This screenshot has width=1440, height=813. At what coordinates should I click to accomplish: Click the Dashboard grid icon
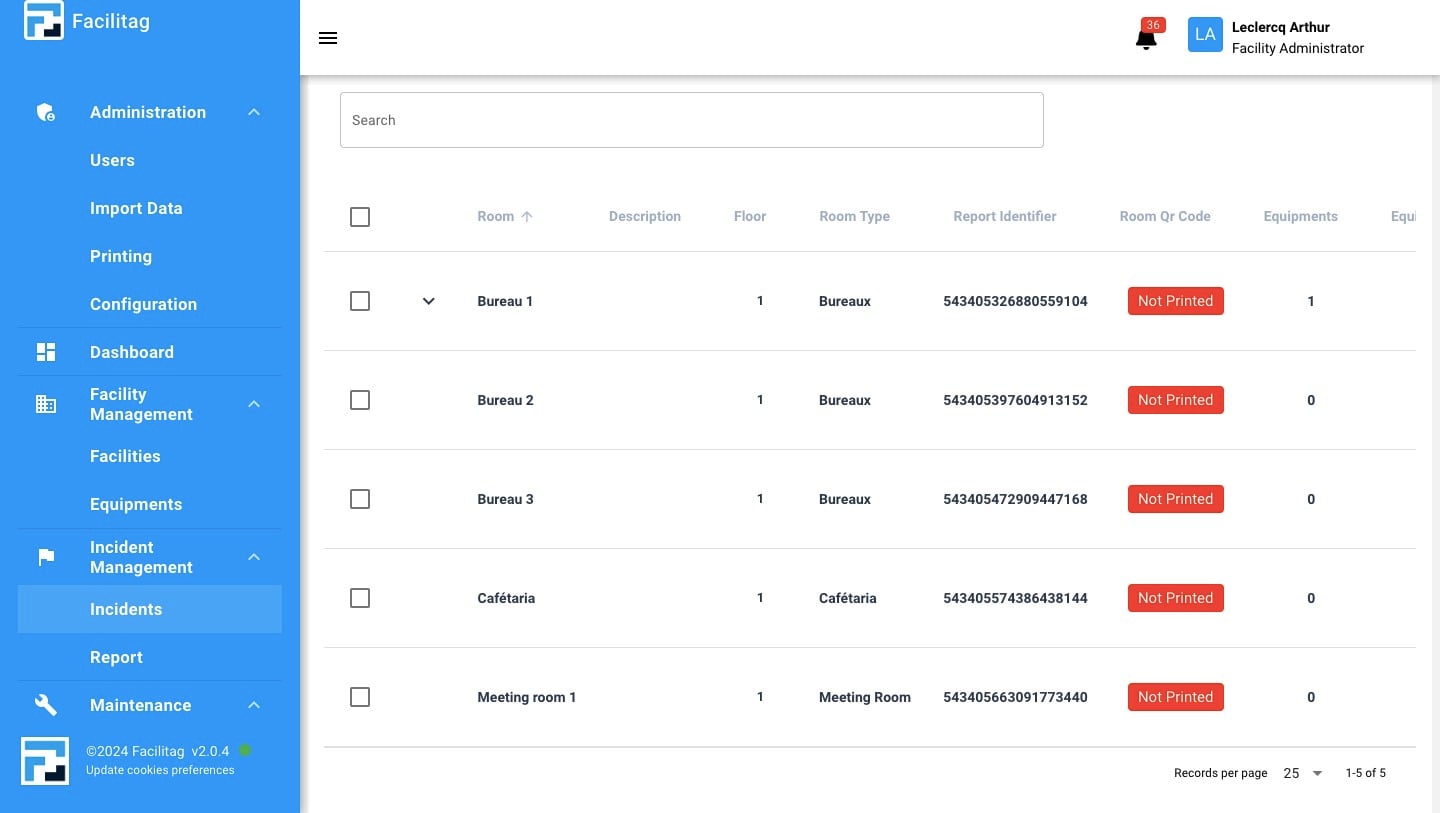(46, 352)
